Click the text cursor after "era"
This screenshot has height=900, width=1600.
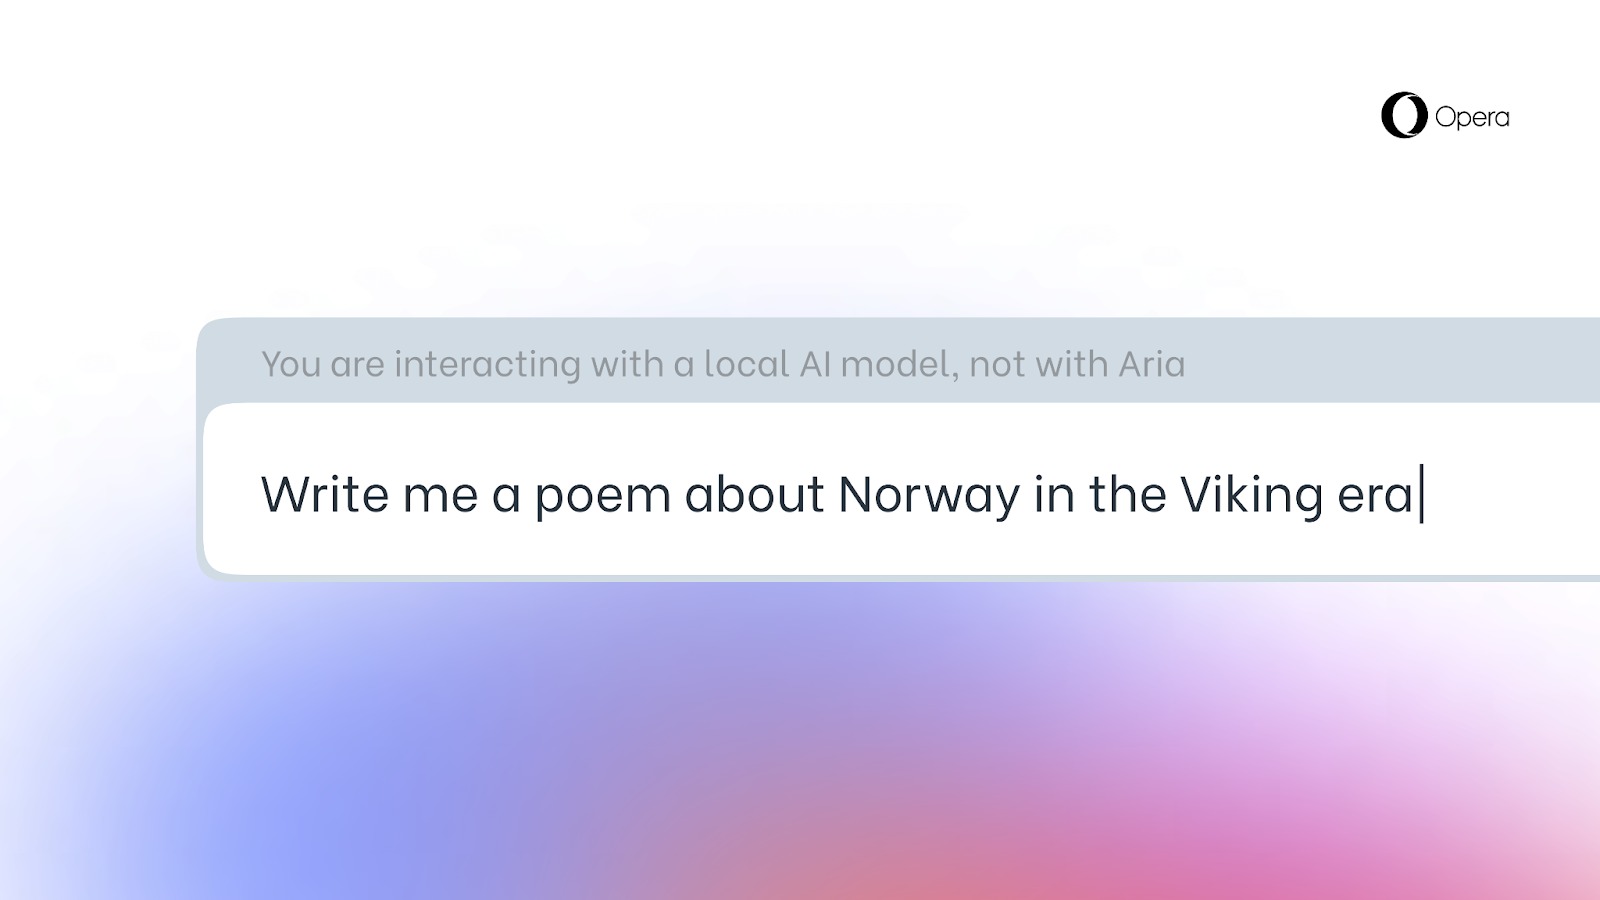coord(1422,494)
